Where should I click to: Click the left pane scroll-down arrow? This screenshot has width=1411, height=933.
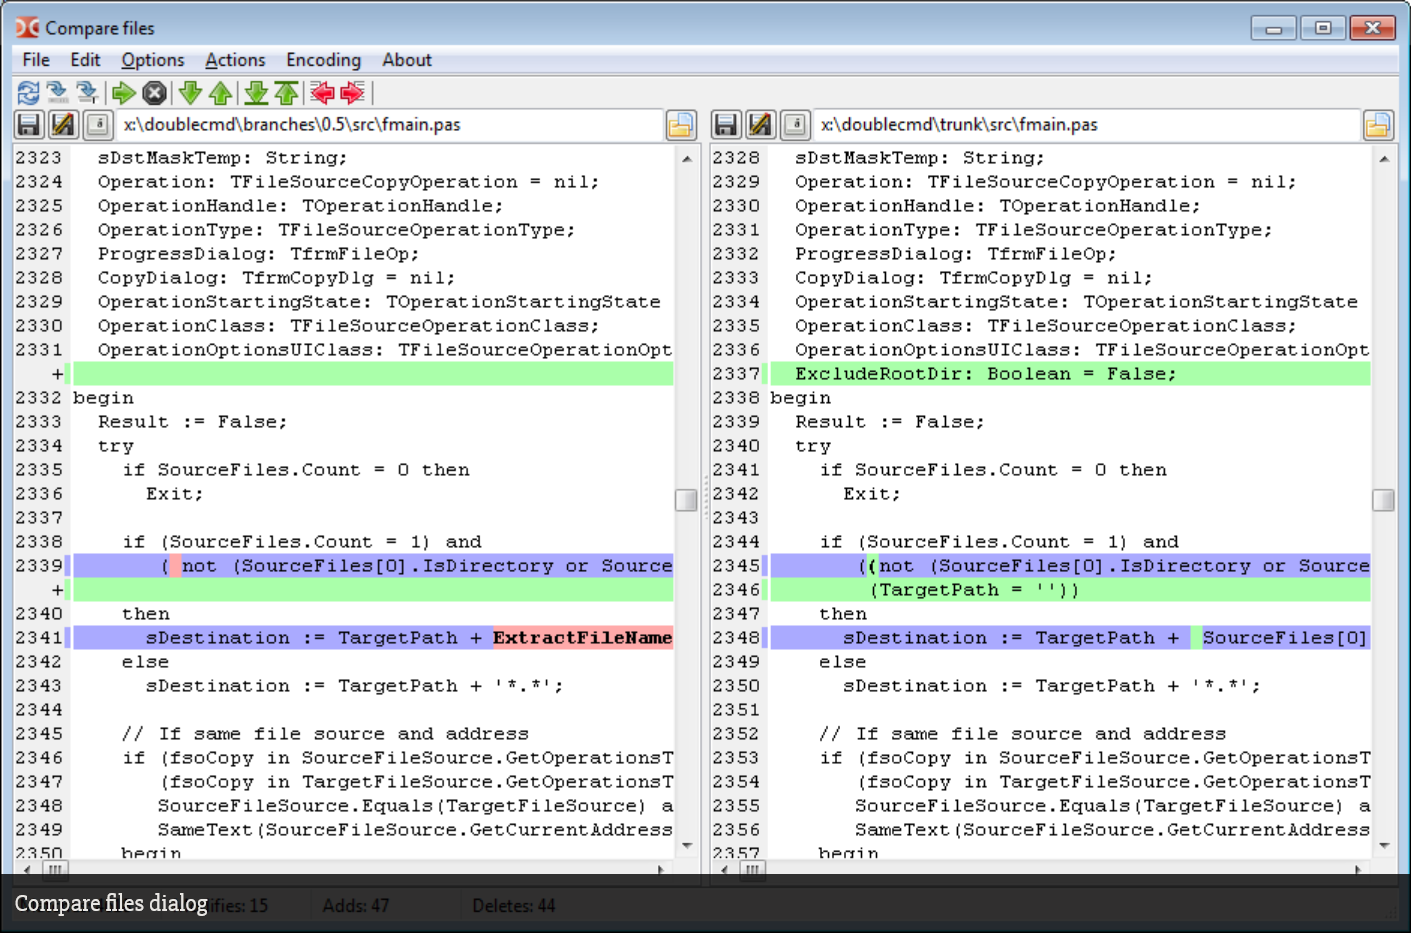(x=686, y=846)
